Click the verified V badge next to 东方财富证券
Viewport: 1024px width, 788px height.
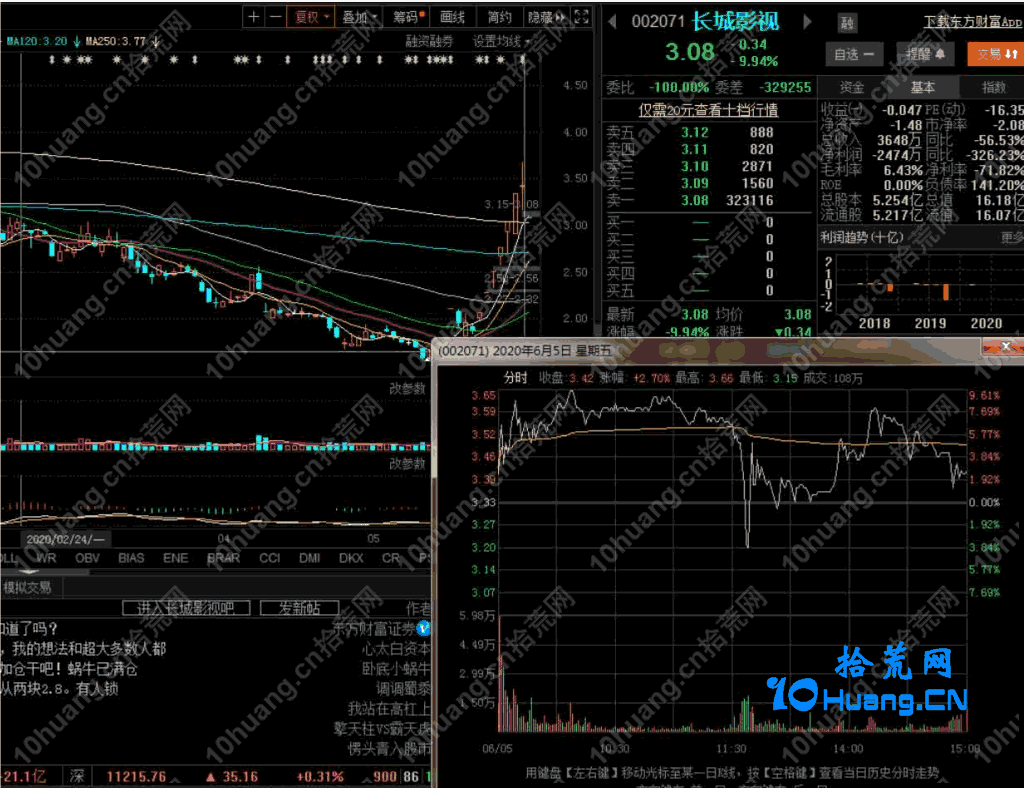click(423, 629)
